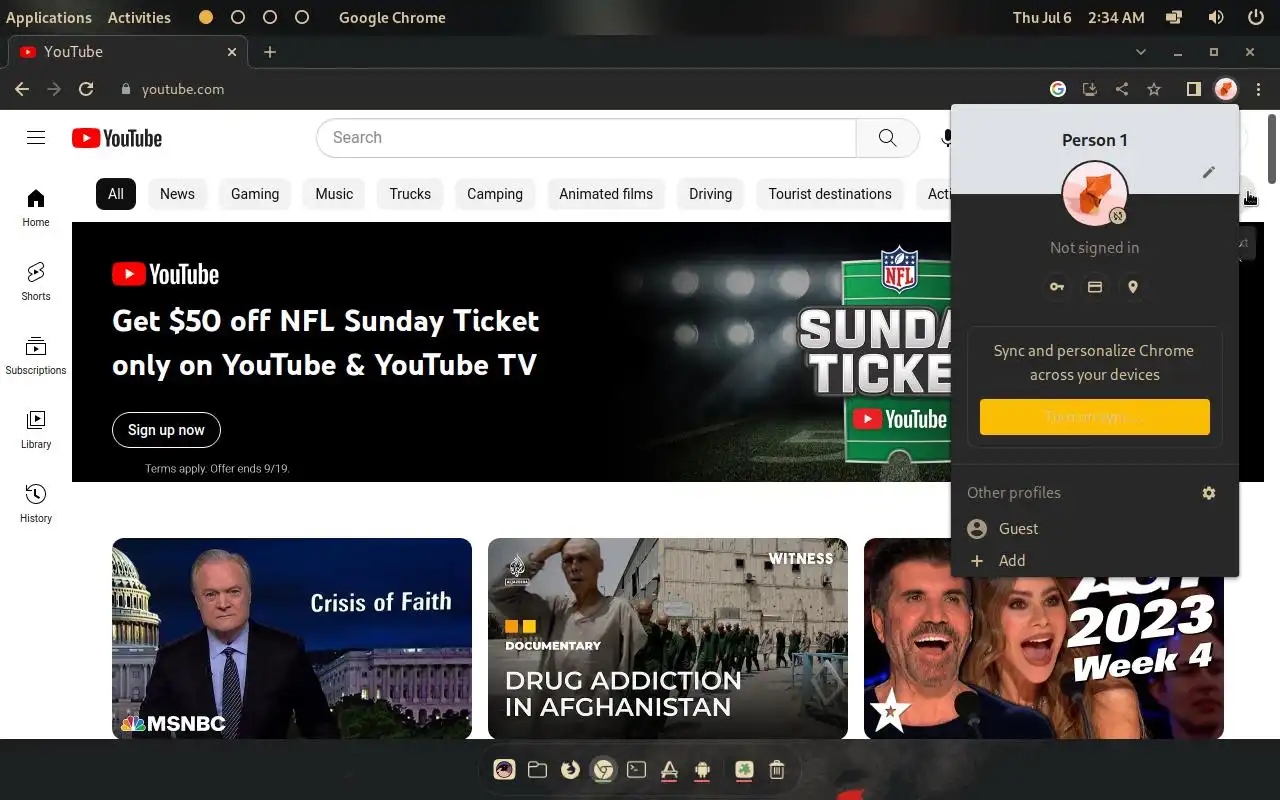Screen dimensions: 1280x800
Task: Add a new Chrome profile
Action: point(1095,561)
